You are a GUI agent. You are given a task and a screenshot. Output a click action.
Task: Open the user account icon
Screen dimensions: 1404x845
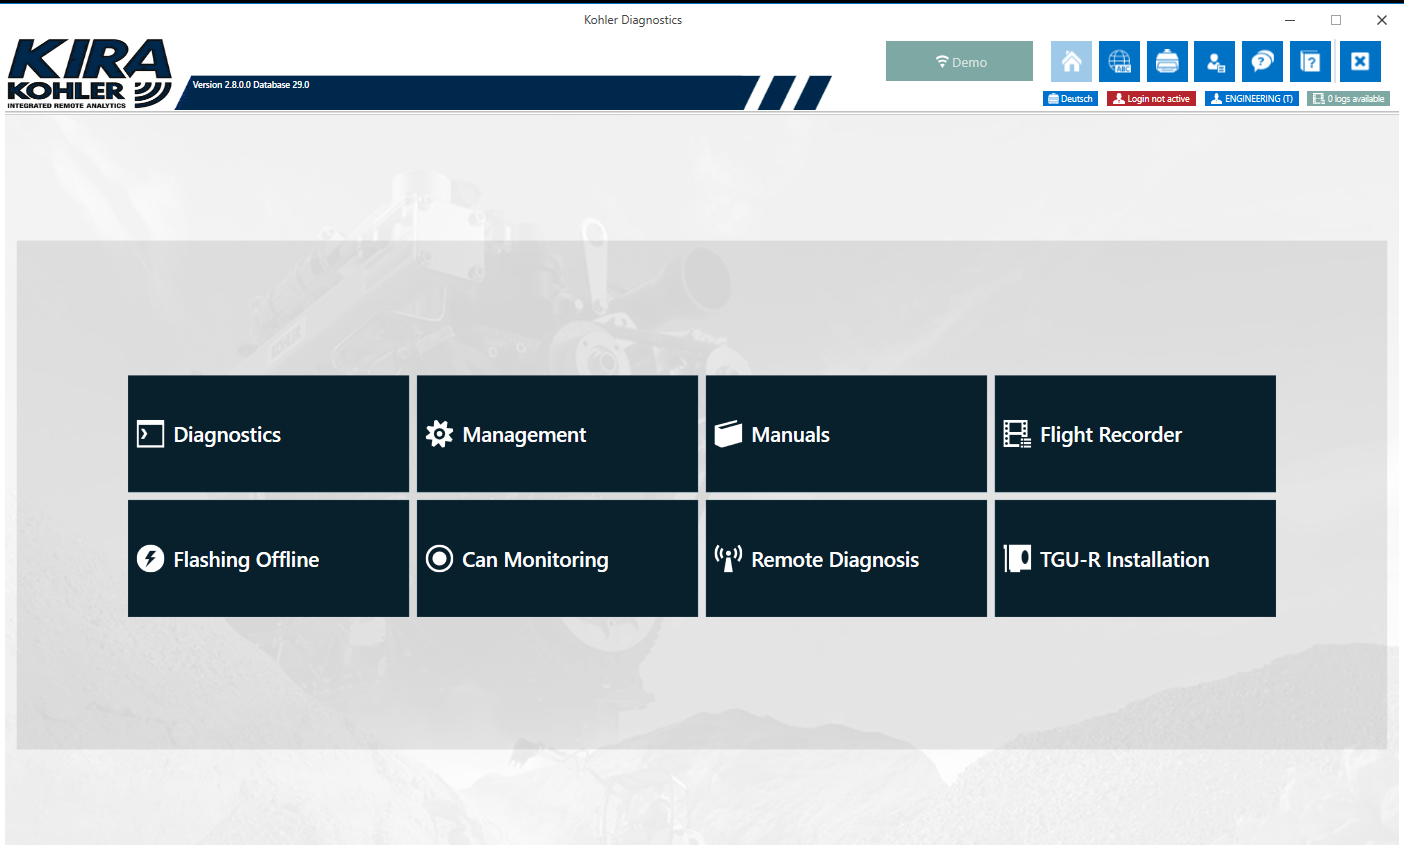pos(1215,62)
